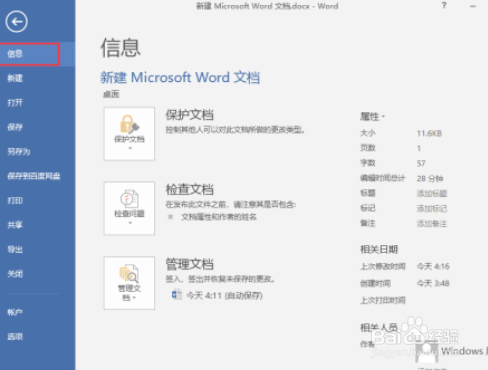Click the 新建 Microsoft Word 文档 title
Image resolution: width=488 pixels, height=370 pixels.
180,77
